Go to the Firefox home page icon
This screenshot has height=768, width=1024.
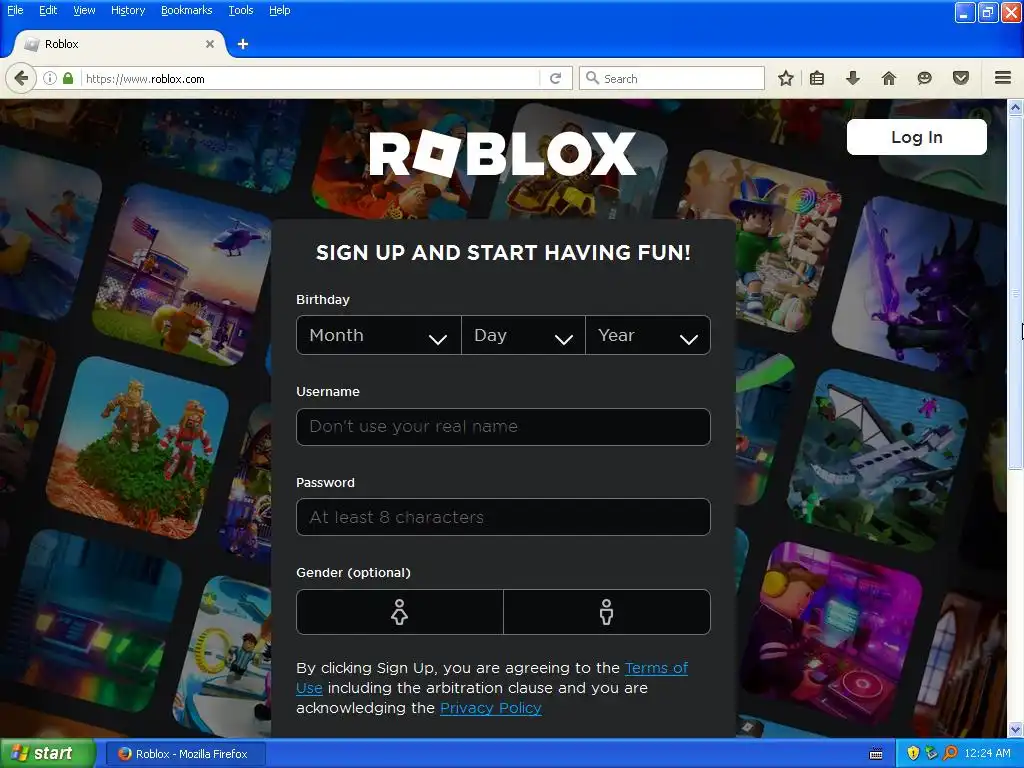889,78
